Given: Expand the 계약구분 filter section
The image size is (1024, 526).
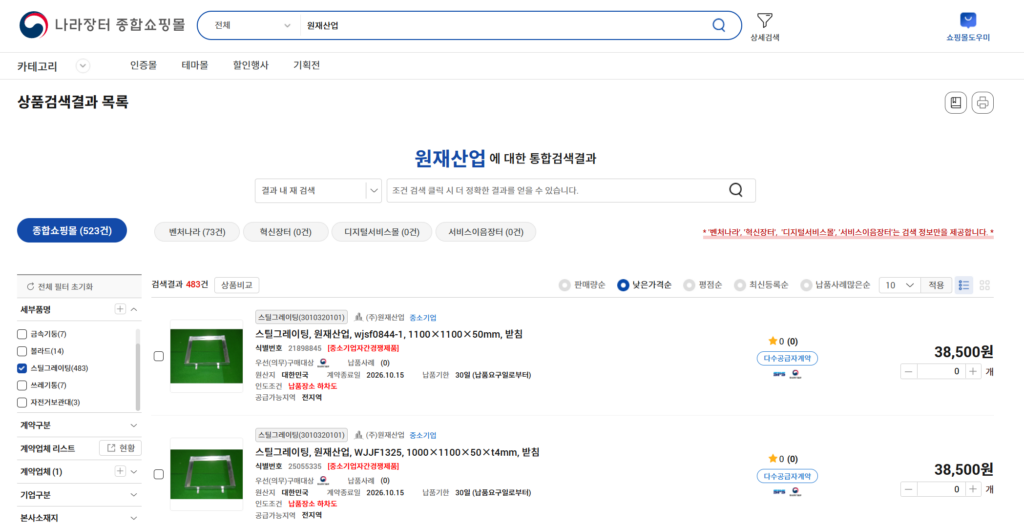Looking at the screenshot, I should (x=133, y=425).
